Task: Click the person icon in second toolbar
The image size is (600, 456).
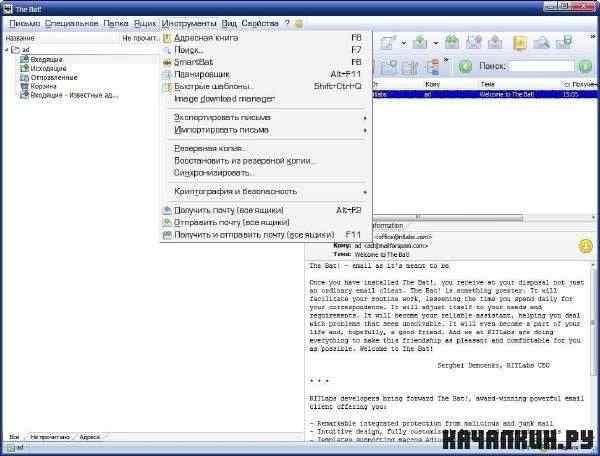Action: [433, 67]
